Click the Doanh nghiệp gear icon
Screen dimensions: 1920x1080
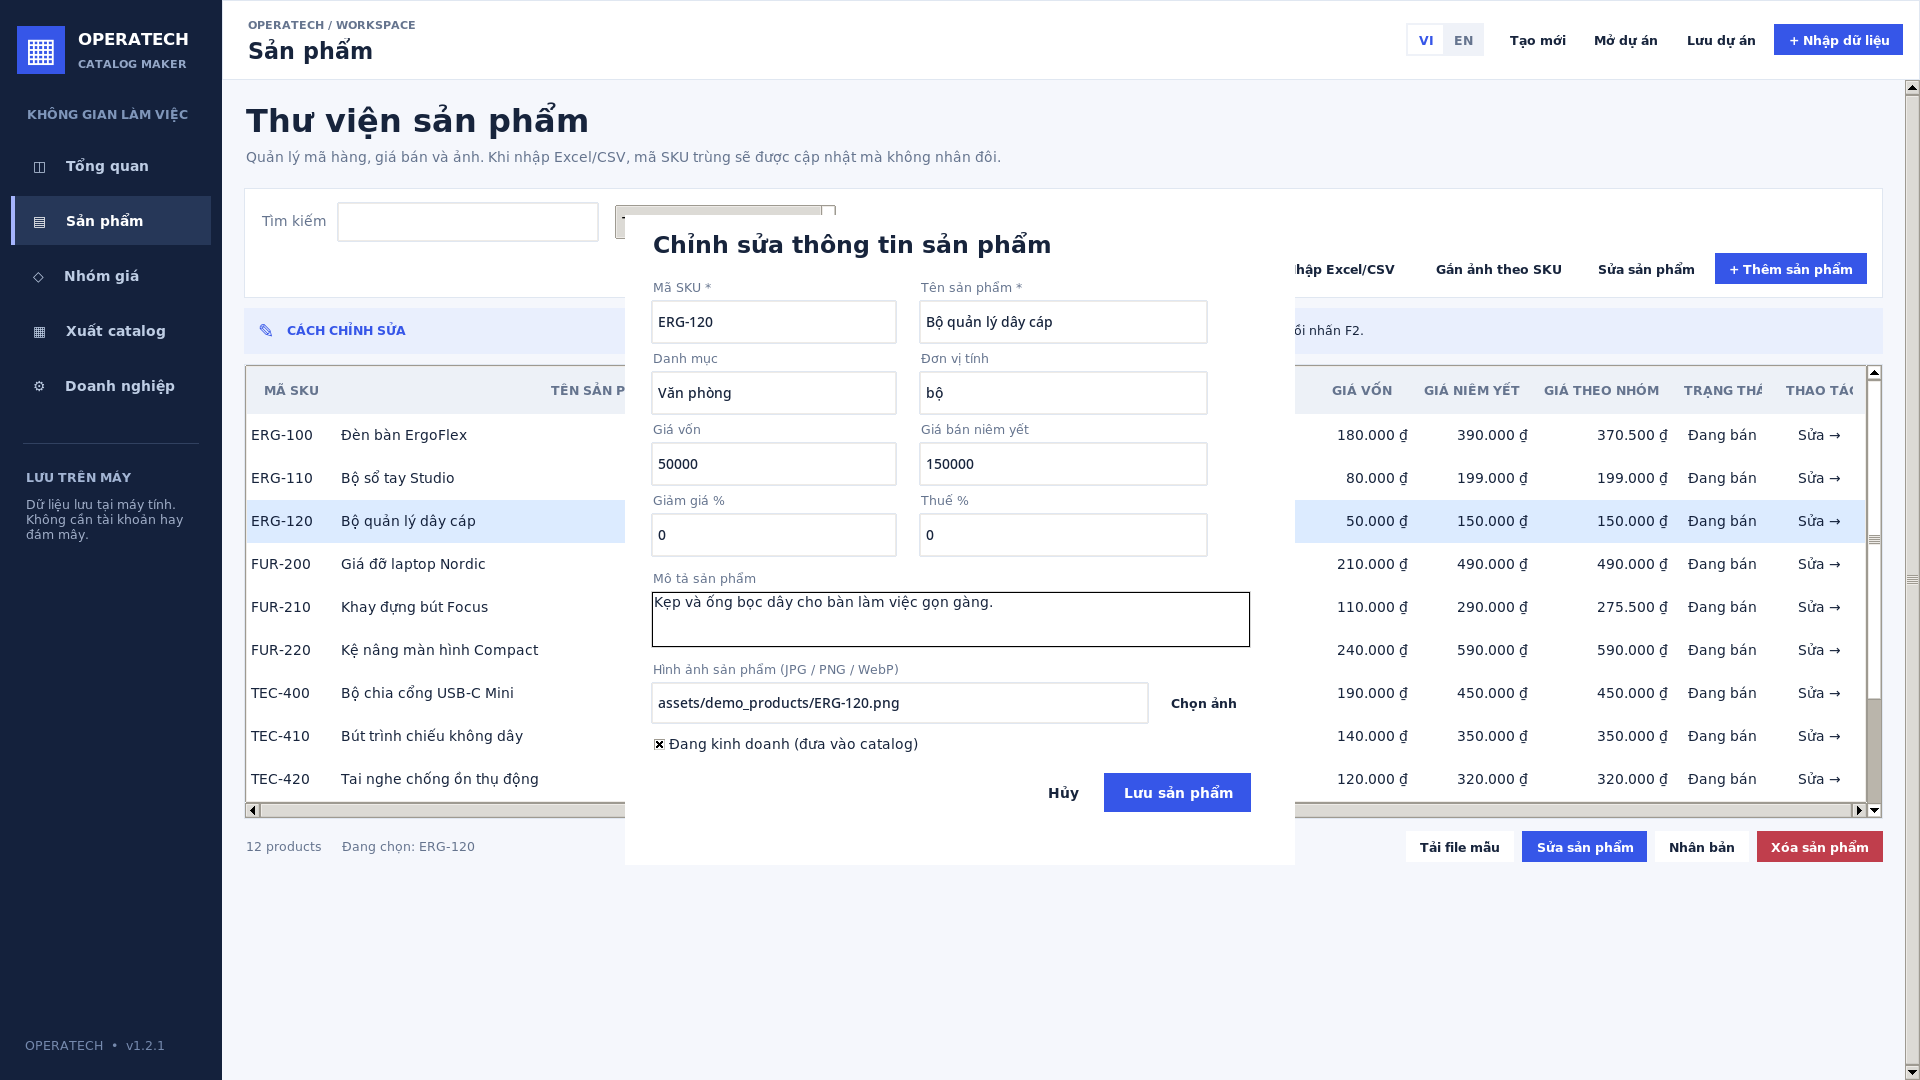(x=39, y=386)
